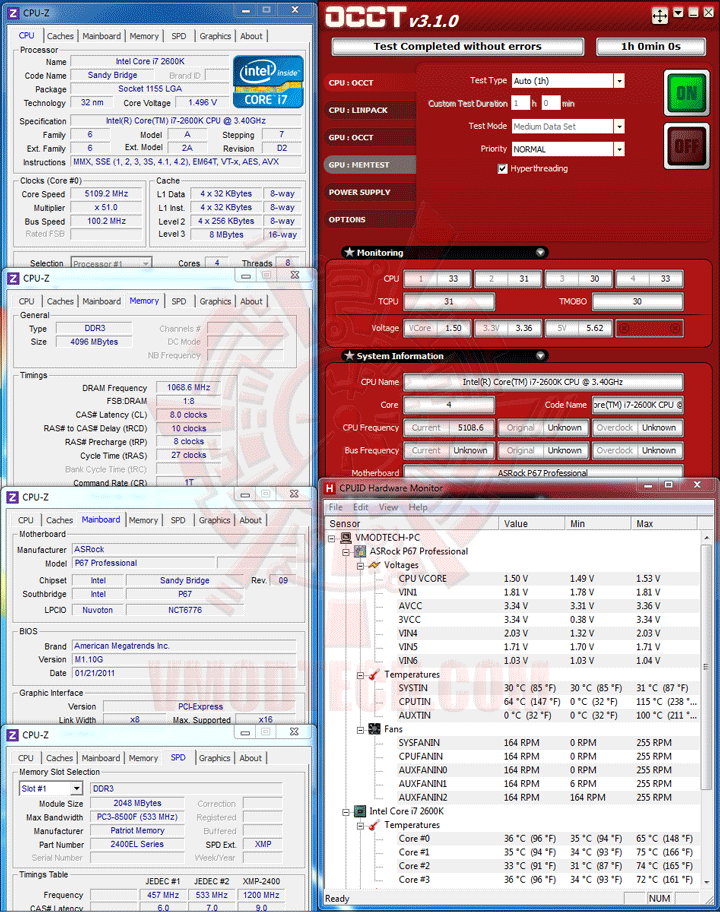Open the OCCT top-right down-arrow menu icon
The width and height of the screenshot is (720, 912).
pos(678,12)
